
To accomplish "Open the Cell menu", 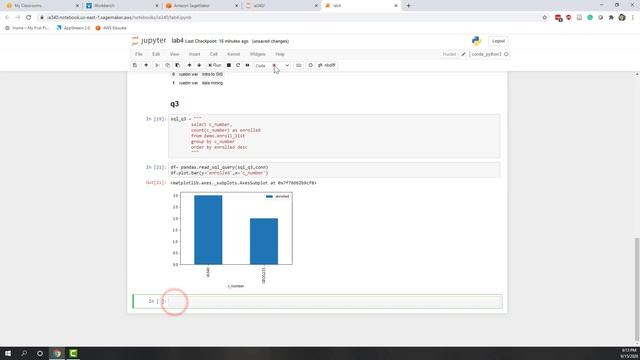I will (213, 54).
